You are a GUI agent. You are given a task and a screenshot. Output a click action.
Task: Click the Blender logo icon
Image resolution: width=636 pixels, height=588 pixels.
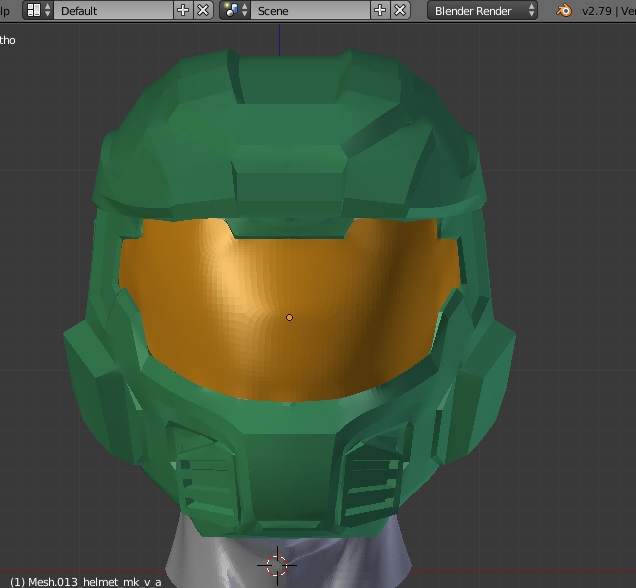563,11
